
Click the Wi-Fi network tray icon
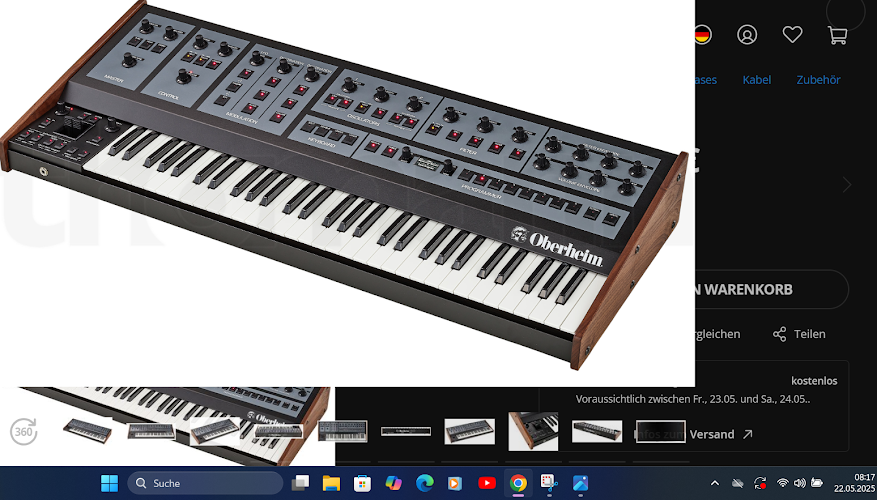(x=782, y=483)
